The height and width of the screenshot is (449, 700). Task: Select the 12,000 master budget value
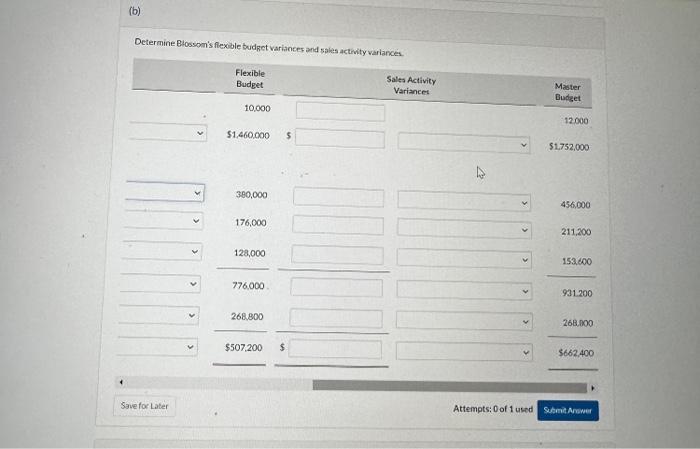(576, 121)
